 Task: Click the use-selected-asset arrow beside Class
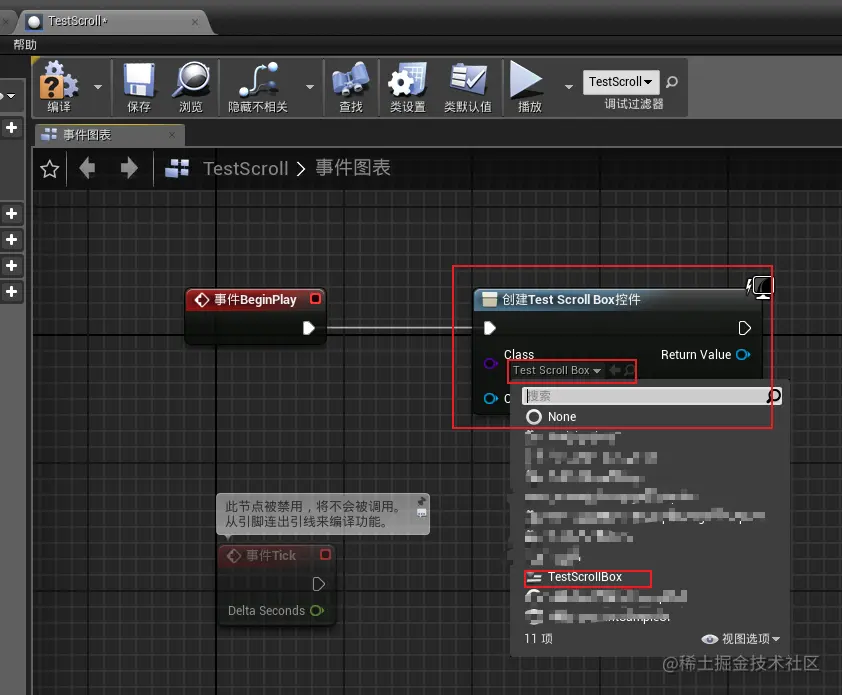tap(614, 370)
